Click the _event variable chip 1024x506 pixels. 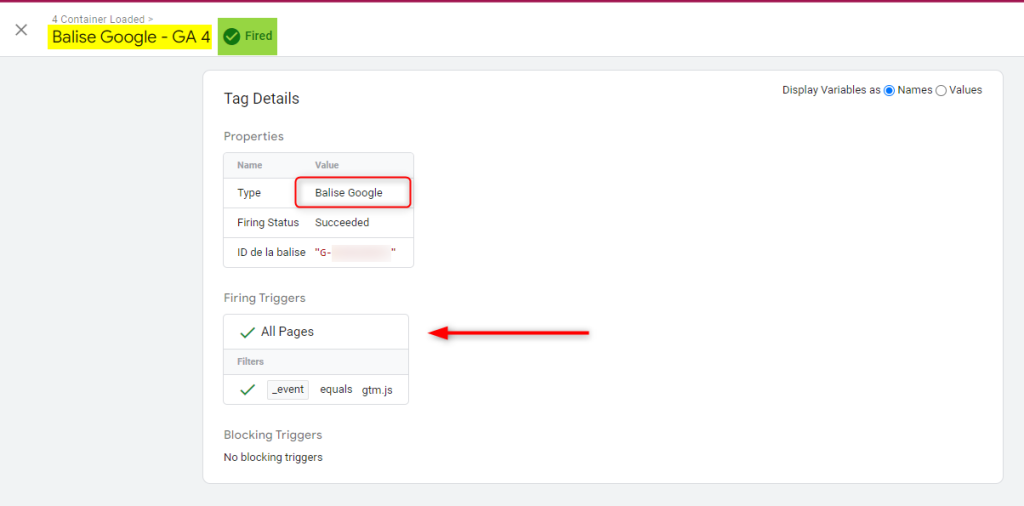pyautogui.click(x=288, y=390)
